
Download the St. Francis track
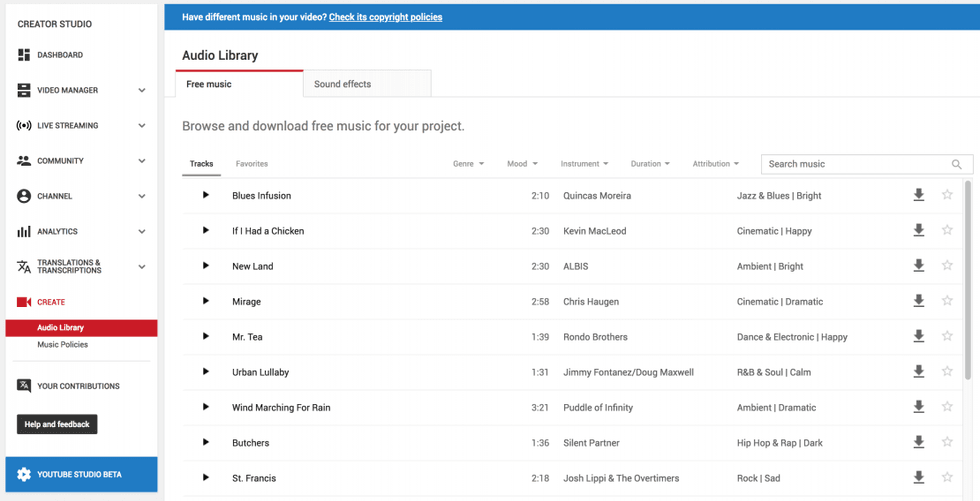pos(918,477)
